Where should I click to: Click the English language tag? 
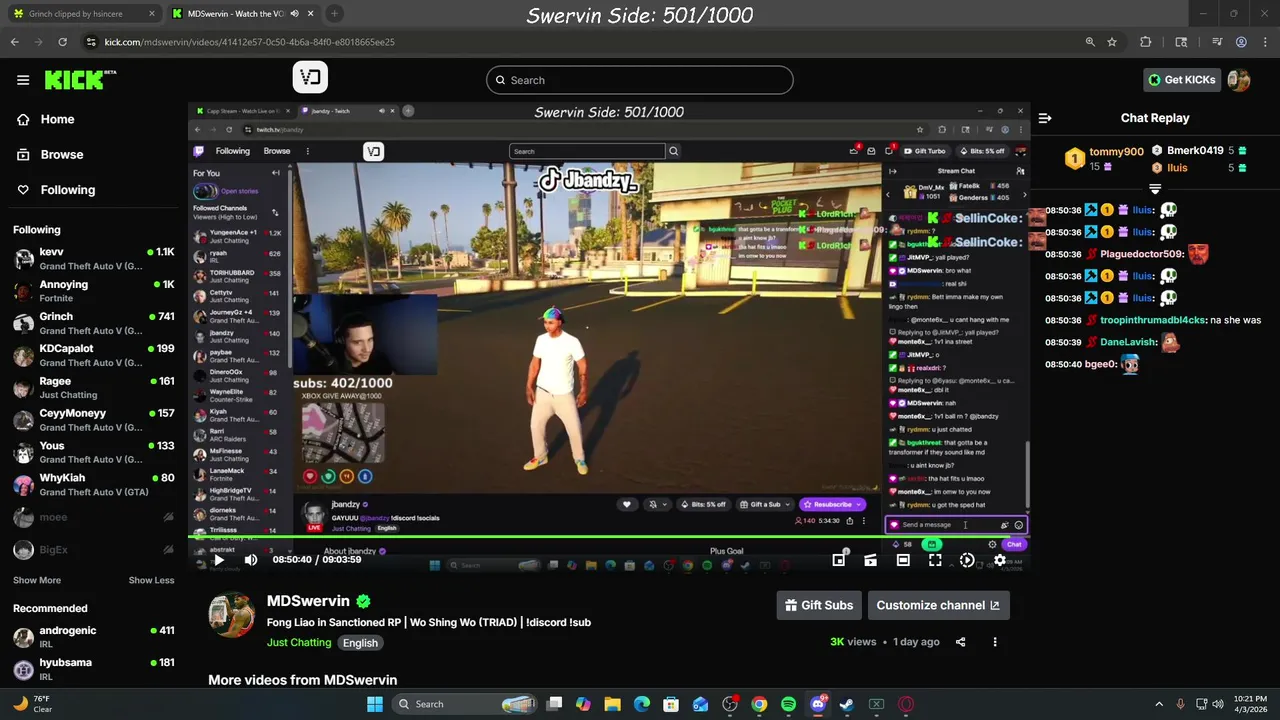coord(360,643)
